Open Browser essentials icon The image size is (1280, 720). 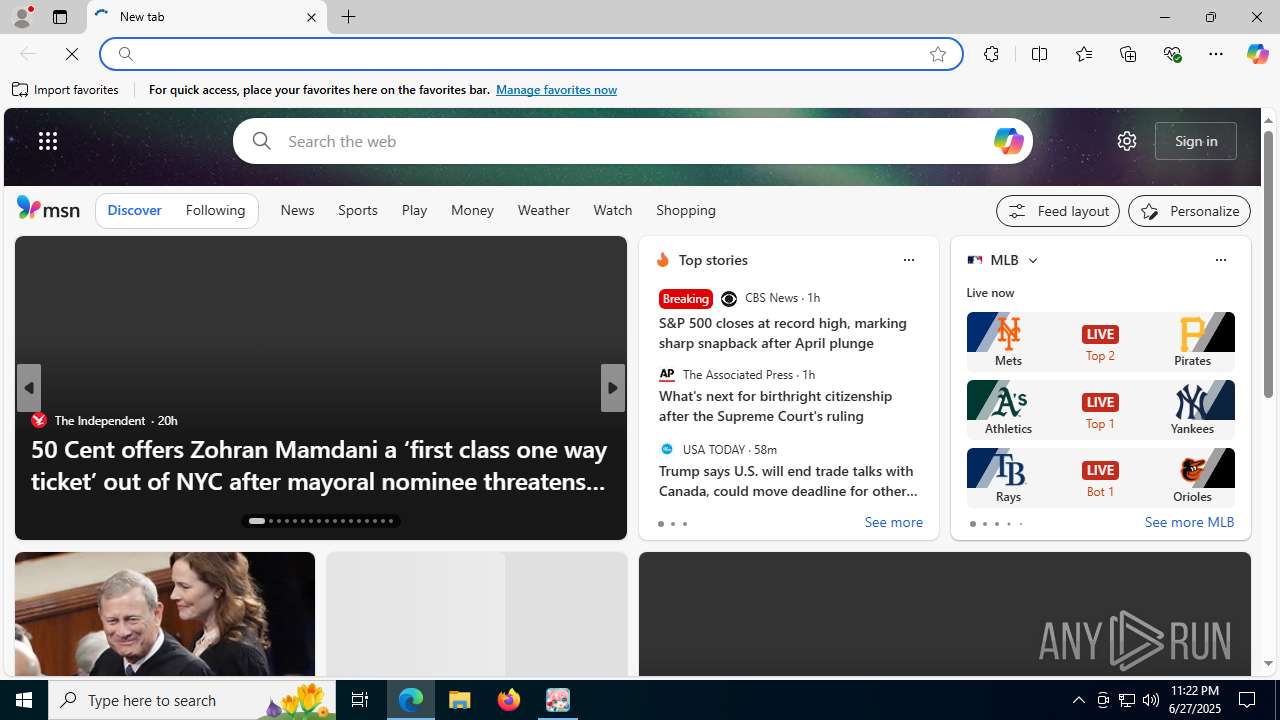click(1172, 54)
